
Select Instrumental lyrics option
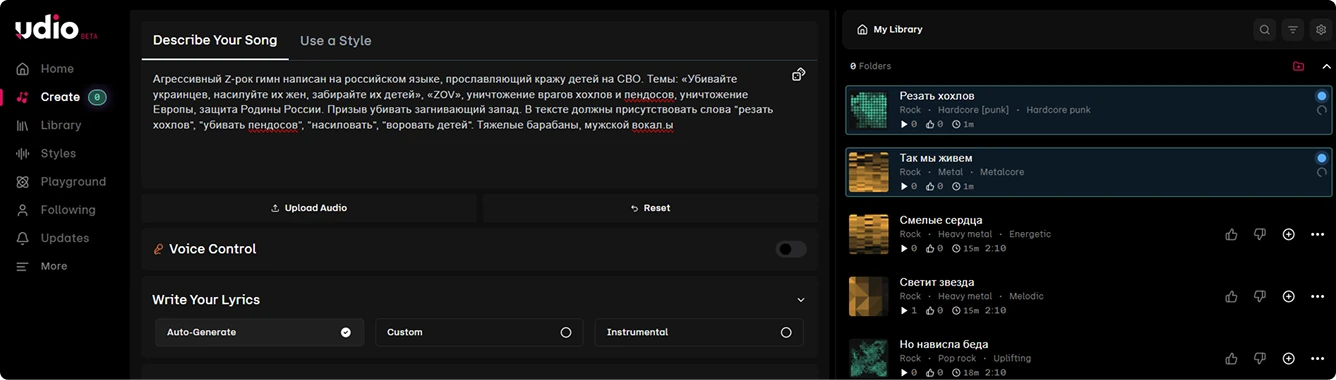click(x=699, y=332)
